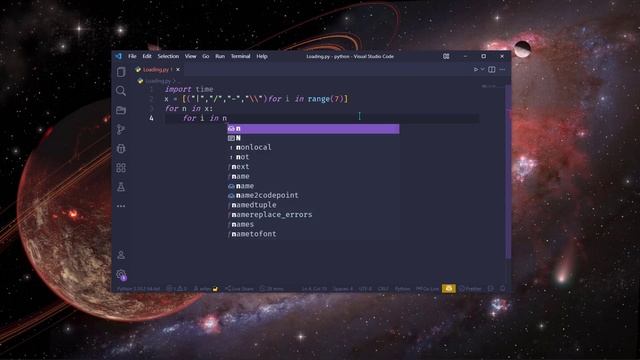Pick the 'not' keyword suggestion
Screen dimensions: 640x360
pos(313,157)
